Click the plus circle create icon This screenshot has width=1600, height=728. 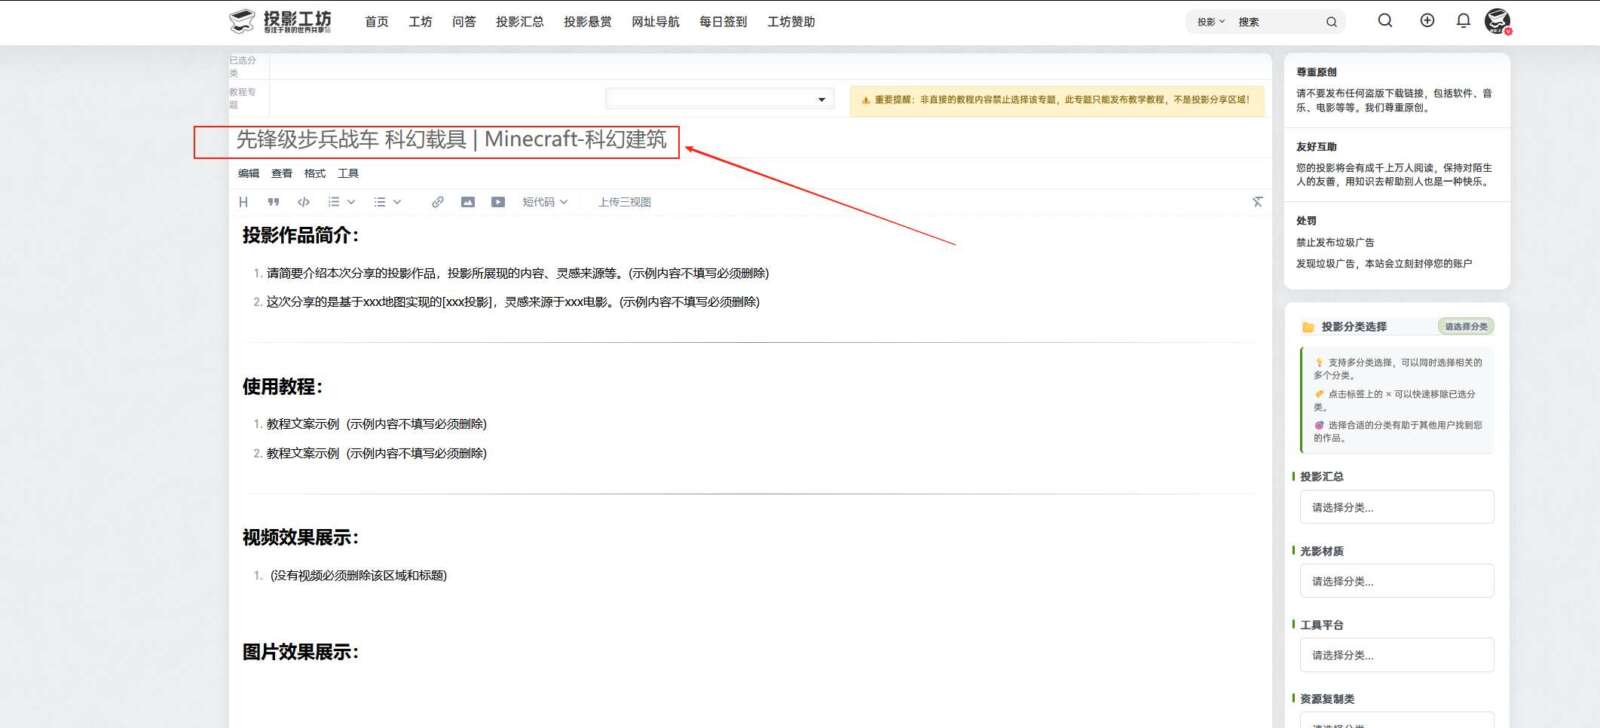[x=1427, y=20]
